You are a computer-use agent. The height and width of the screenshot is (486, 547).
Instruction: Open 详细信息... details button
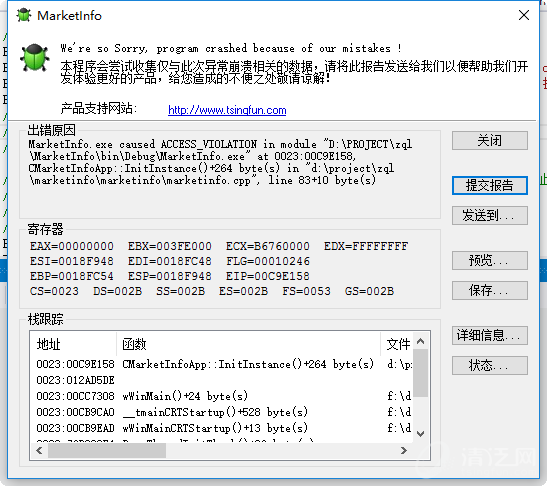[x=489, y=335]
